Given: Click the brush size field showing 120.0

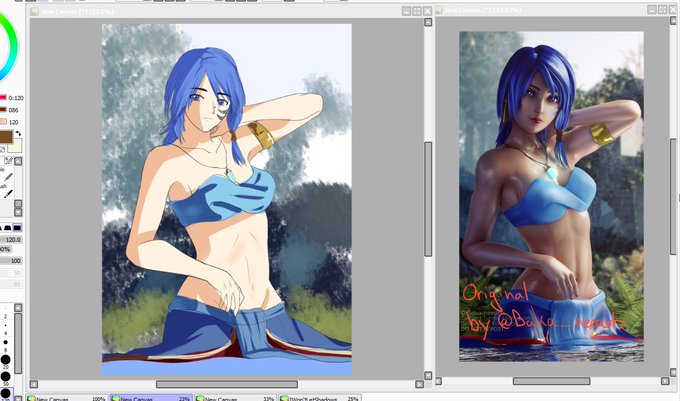Looking at the screenshot, I should [x=11, y=240].
